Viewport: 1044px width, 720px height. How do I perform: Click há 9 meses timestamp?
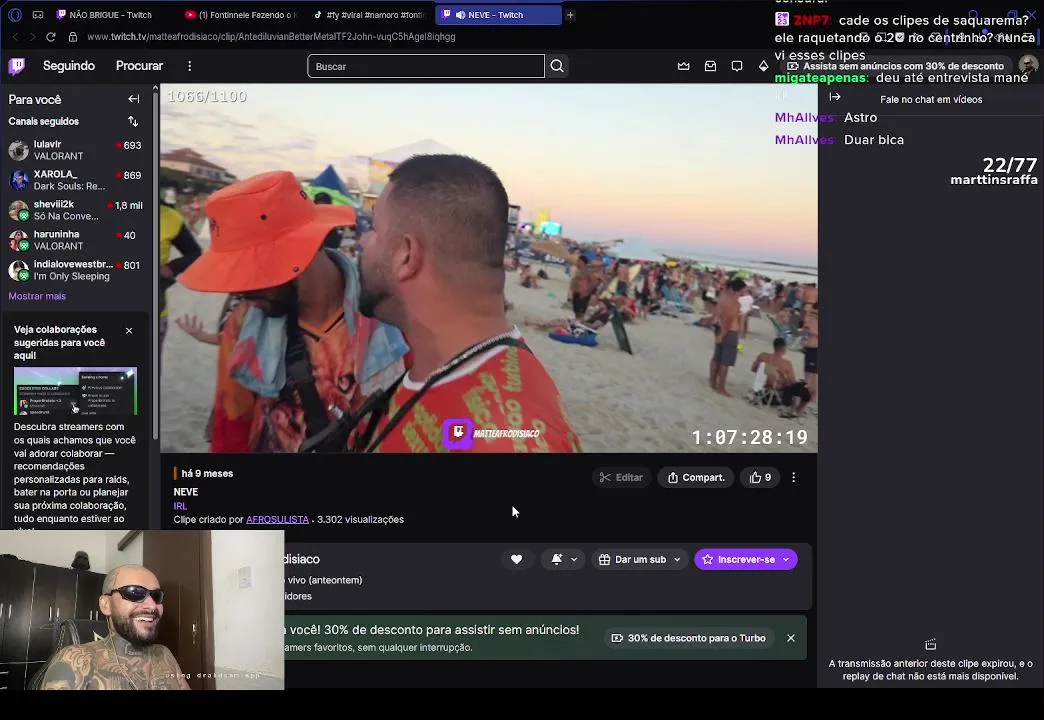207,474
